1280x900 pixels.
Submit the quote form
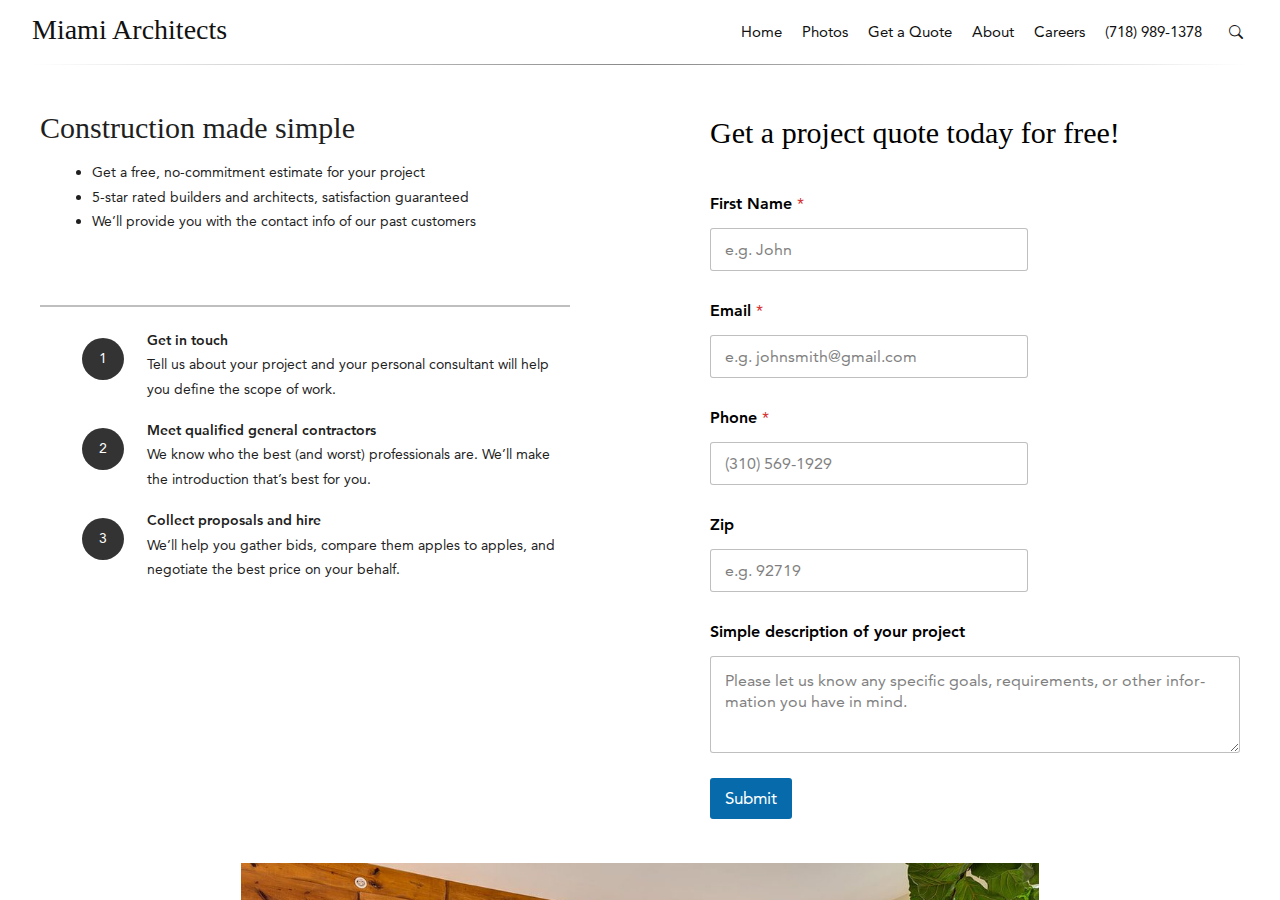[751, 798]
